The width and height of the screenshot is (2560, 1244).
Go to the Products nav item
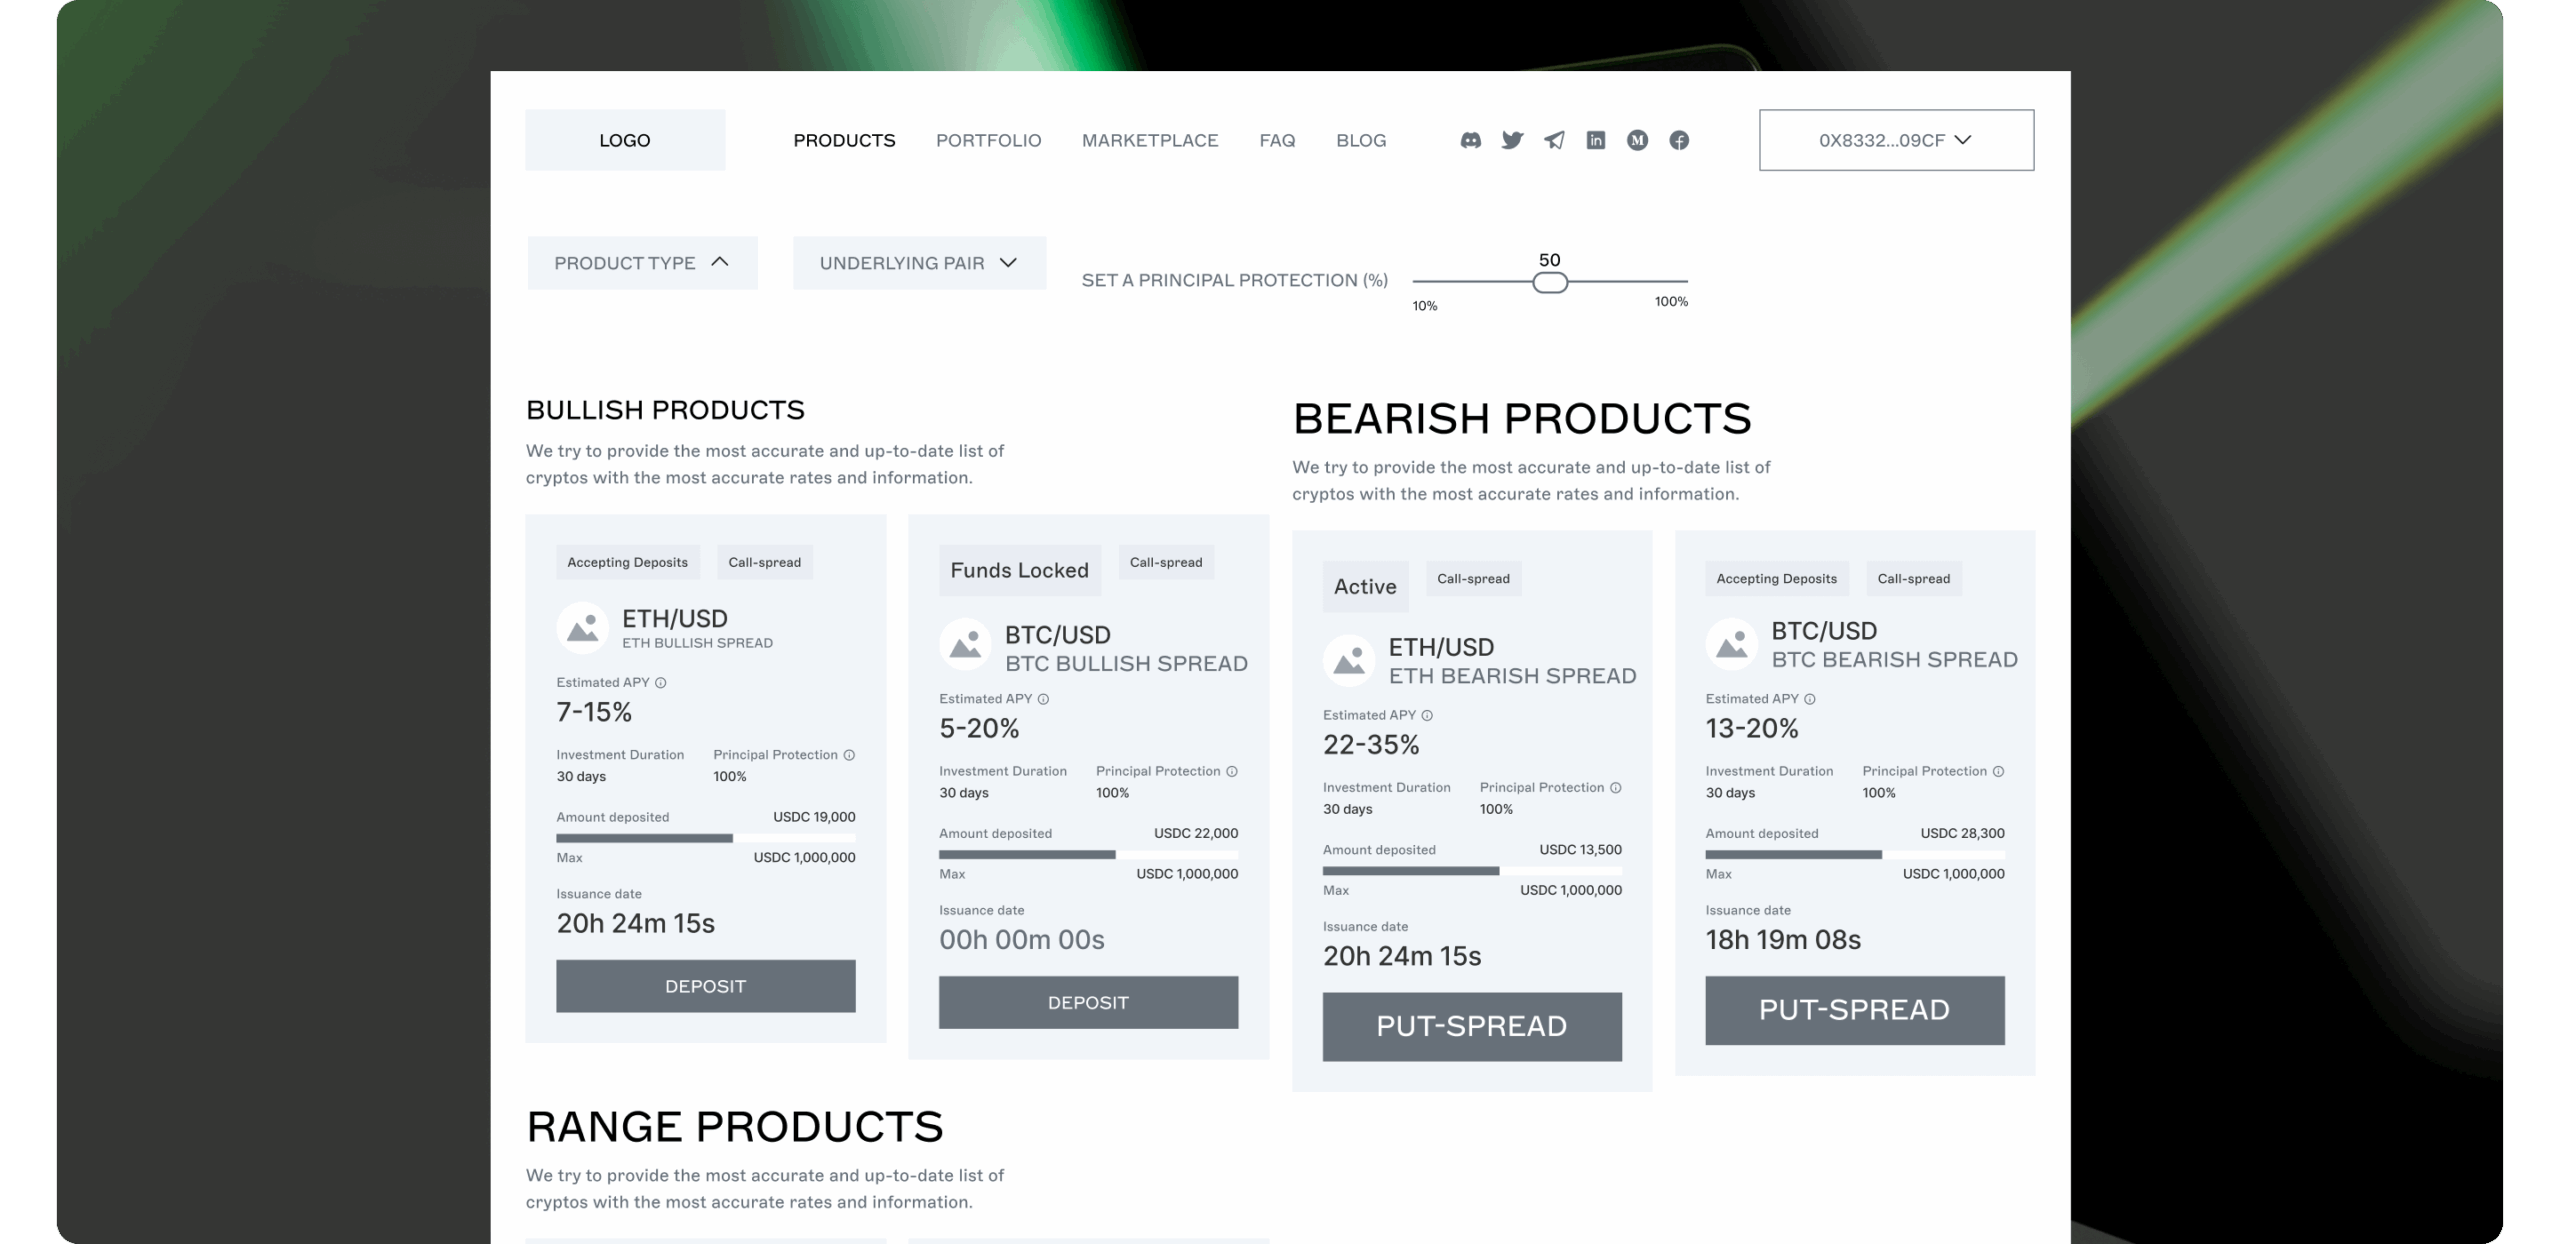click(844, 140)
